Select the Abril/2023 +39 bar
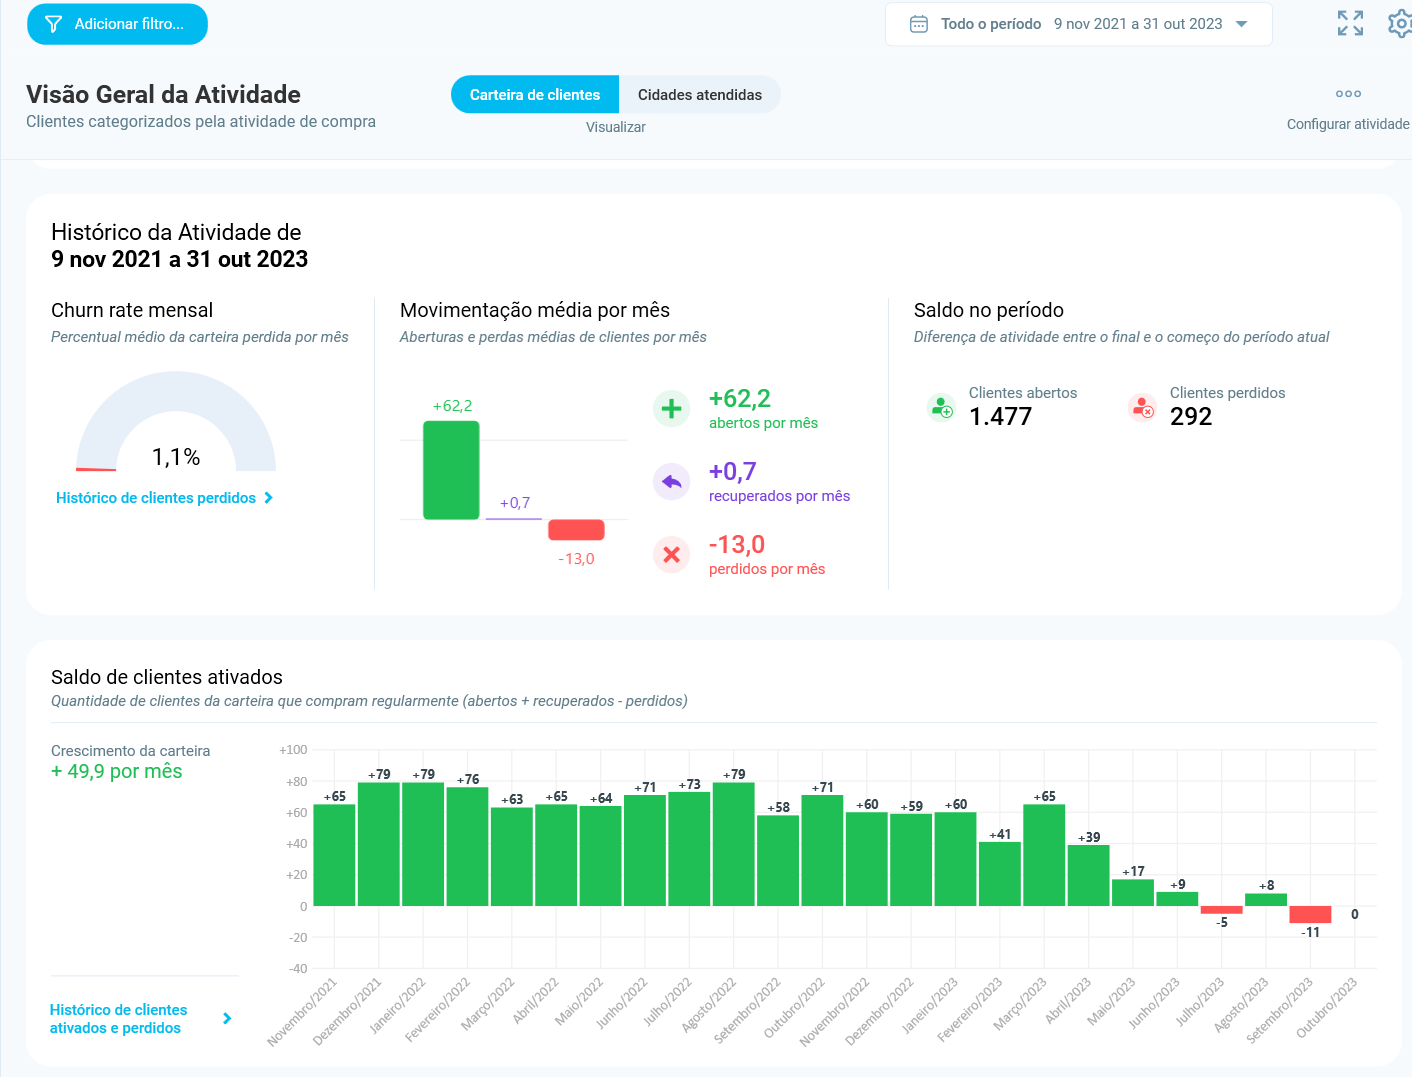Image resolution: width=1412 pixels, height=1077 pixels. click(1088, 876)
